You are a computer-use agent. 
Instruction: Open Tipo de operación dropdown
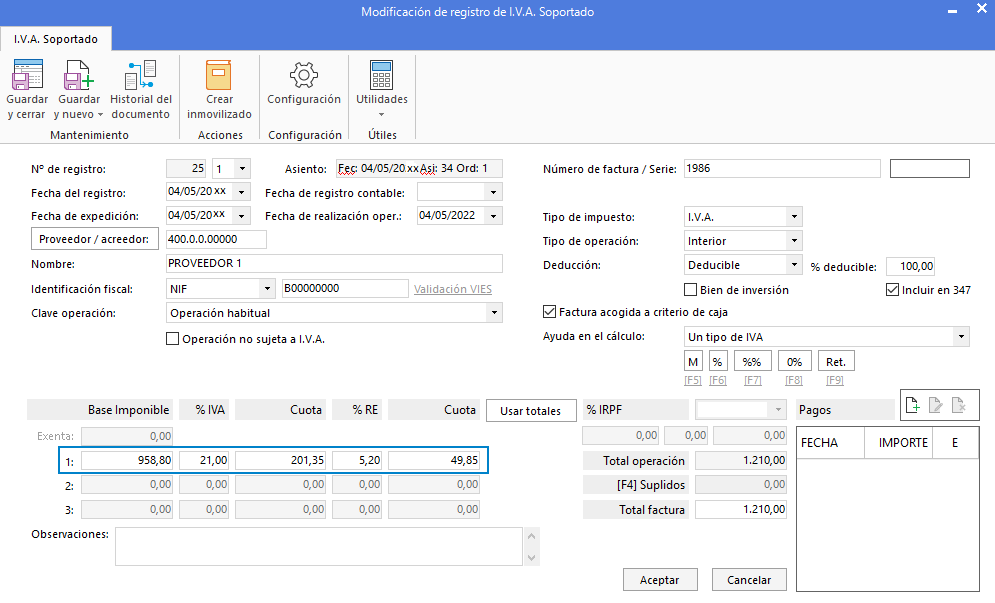pos(794,241)
